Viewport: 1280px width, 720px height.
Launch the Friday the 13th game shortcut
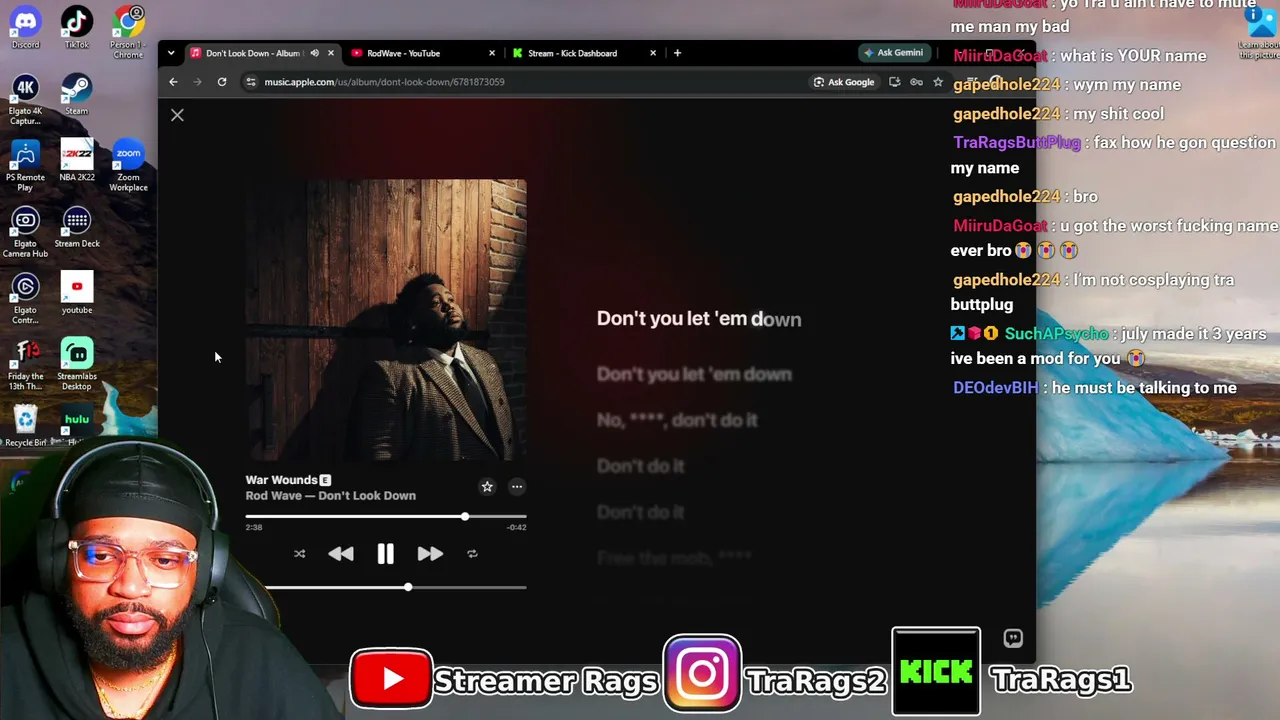pos(25,365)
